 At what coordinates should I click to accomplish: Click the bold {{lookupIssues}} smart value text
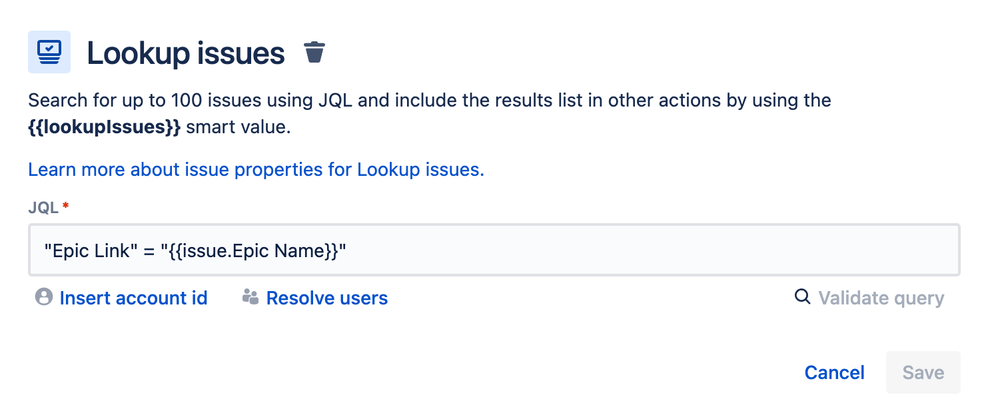click(x=104, y=127)
